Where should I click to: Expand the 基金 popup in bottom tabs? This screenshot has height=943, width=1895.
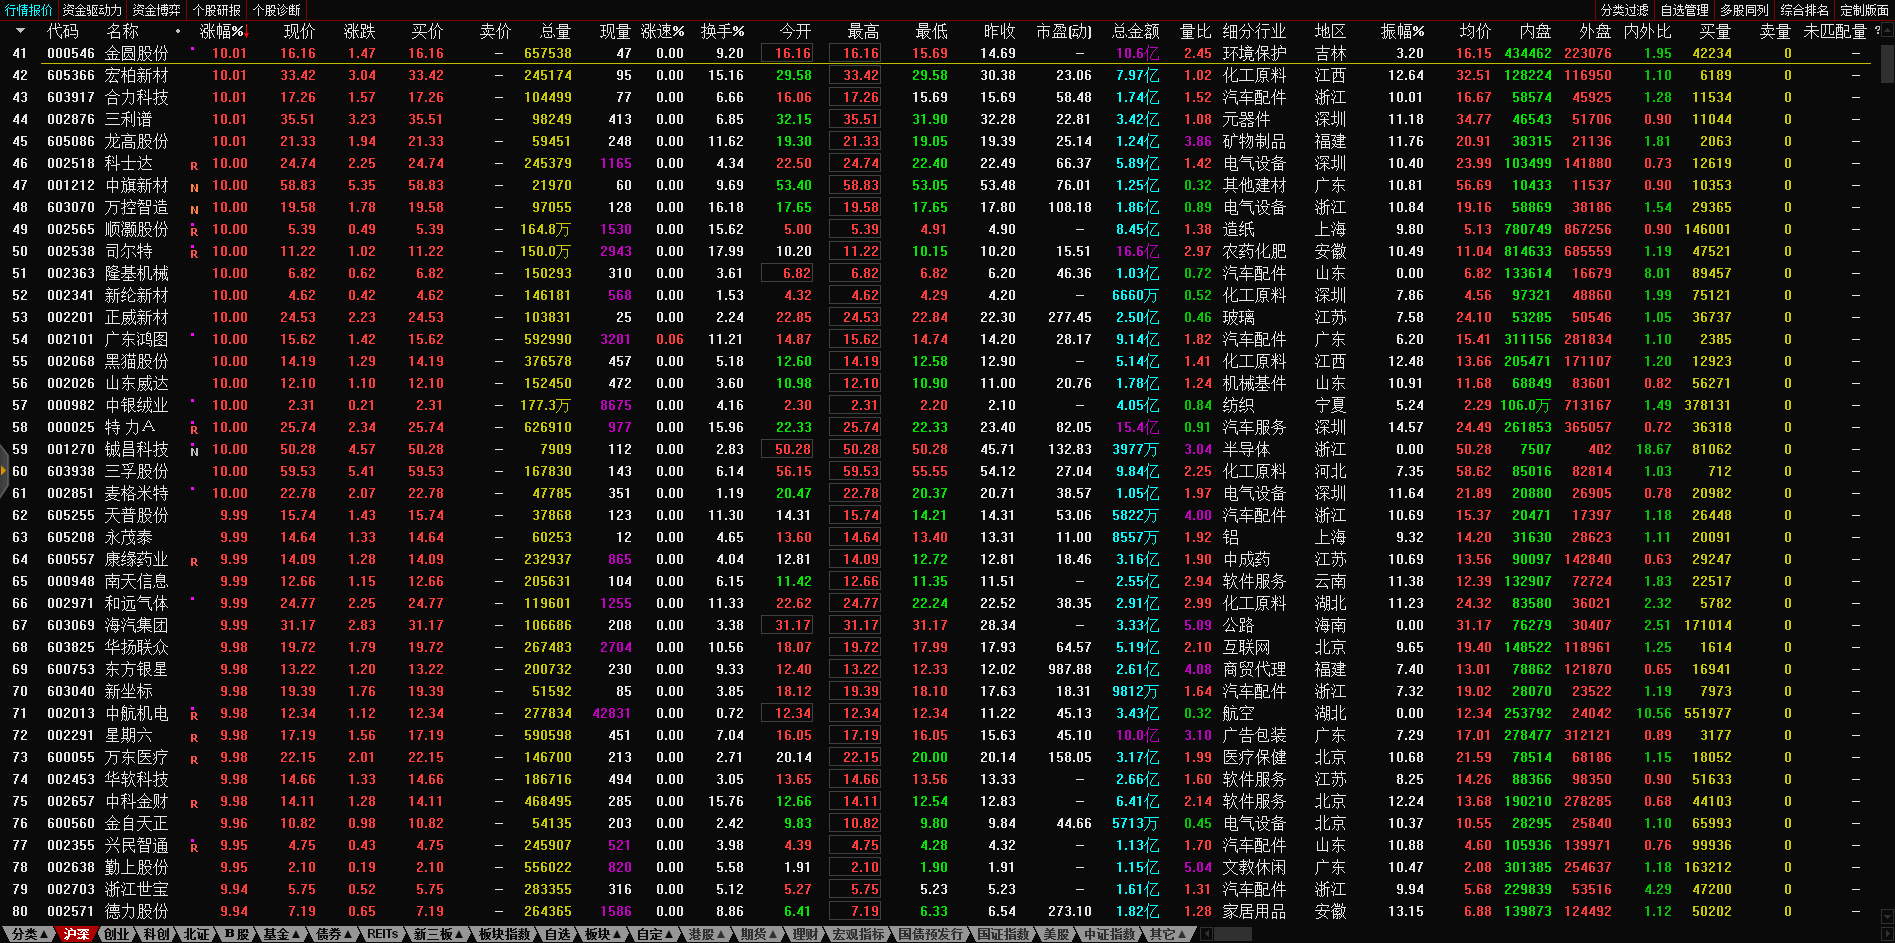(x=281, y=934)
